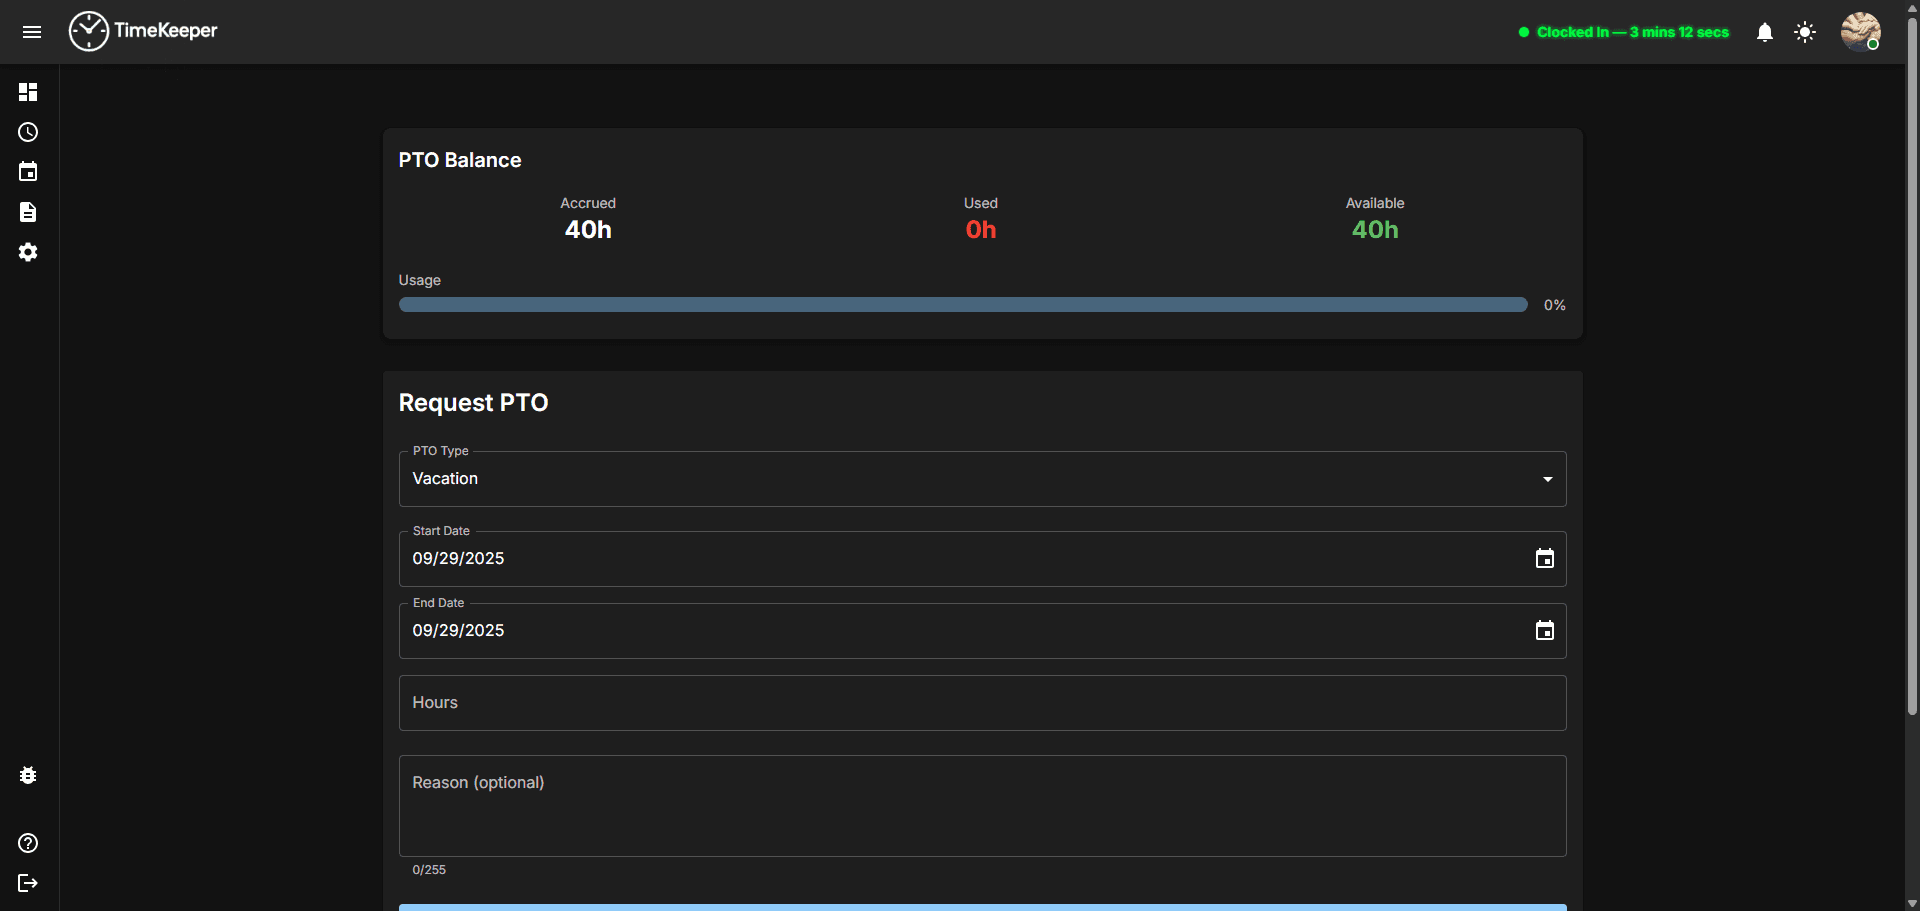Open the user profile avatar menu
Image resolution: width=1920 pixels, height=911 pixels.
[1860, 32]
